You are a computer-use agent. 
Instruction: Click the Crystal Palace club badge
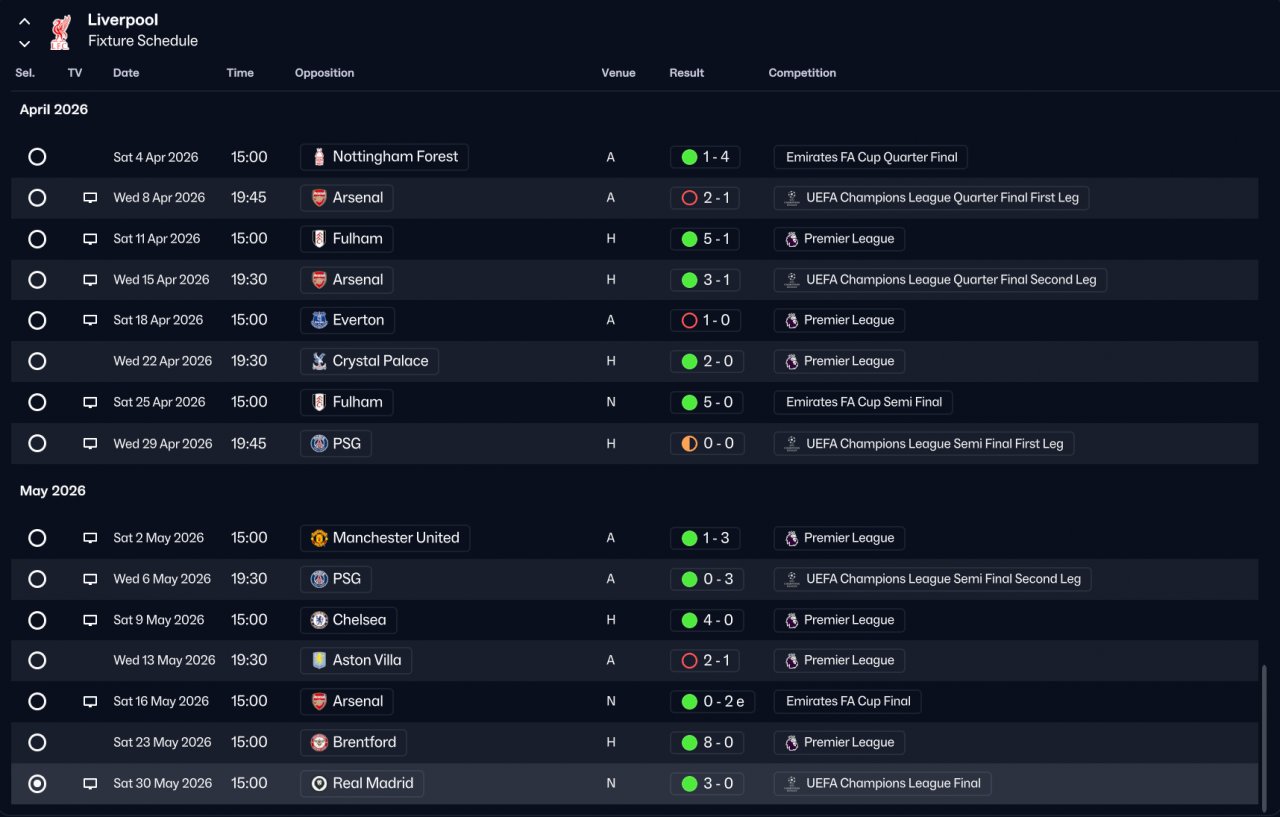[319, 361]
